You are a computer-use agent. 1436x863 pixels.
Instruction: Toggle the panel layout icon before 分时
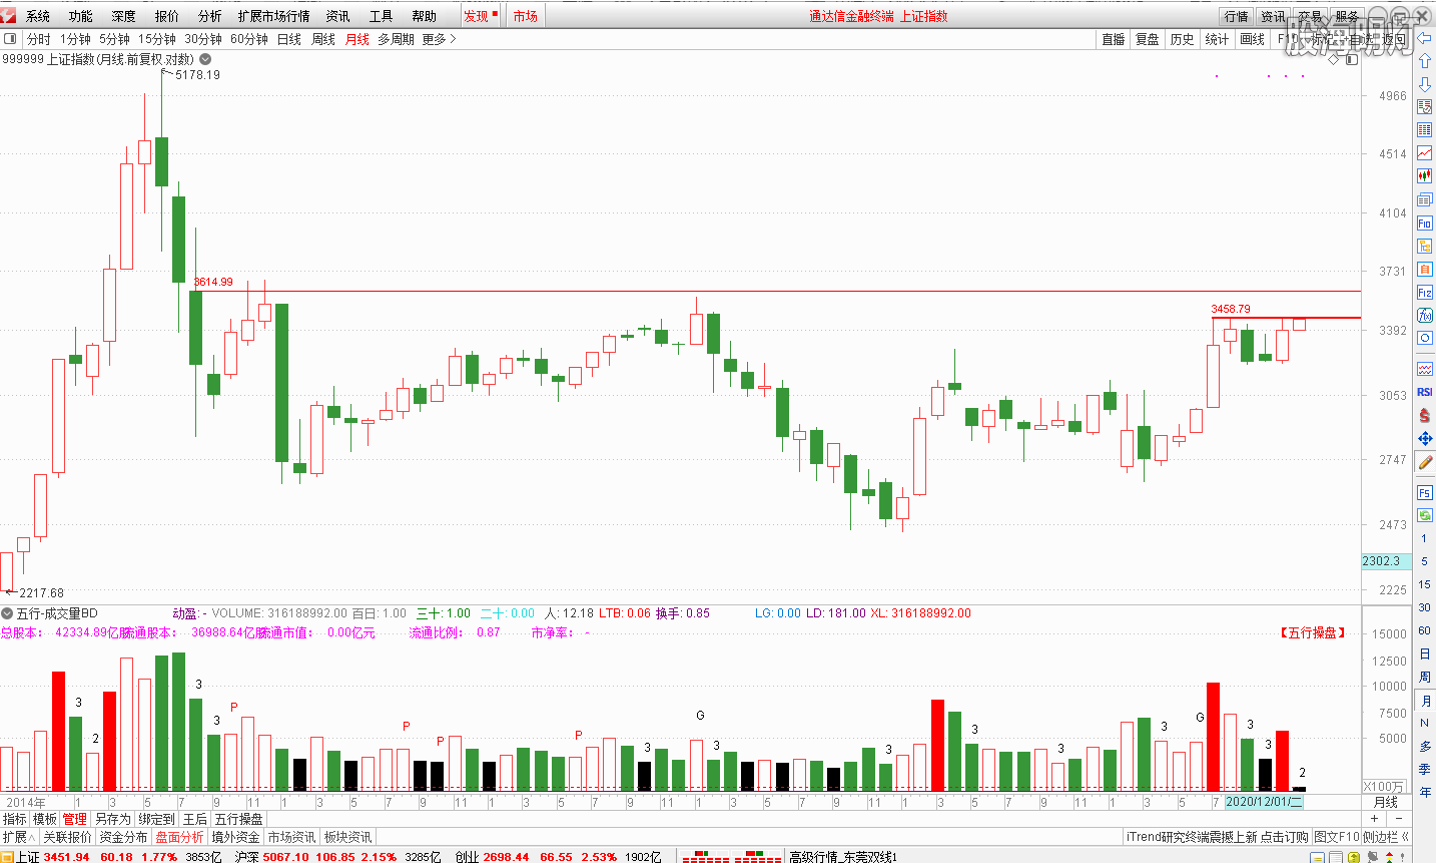coord(10,39)
